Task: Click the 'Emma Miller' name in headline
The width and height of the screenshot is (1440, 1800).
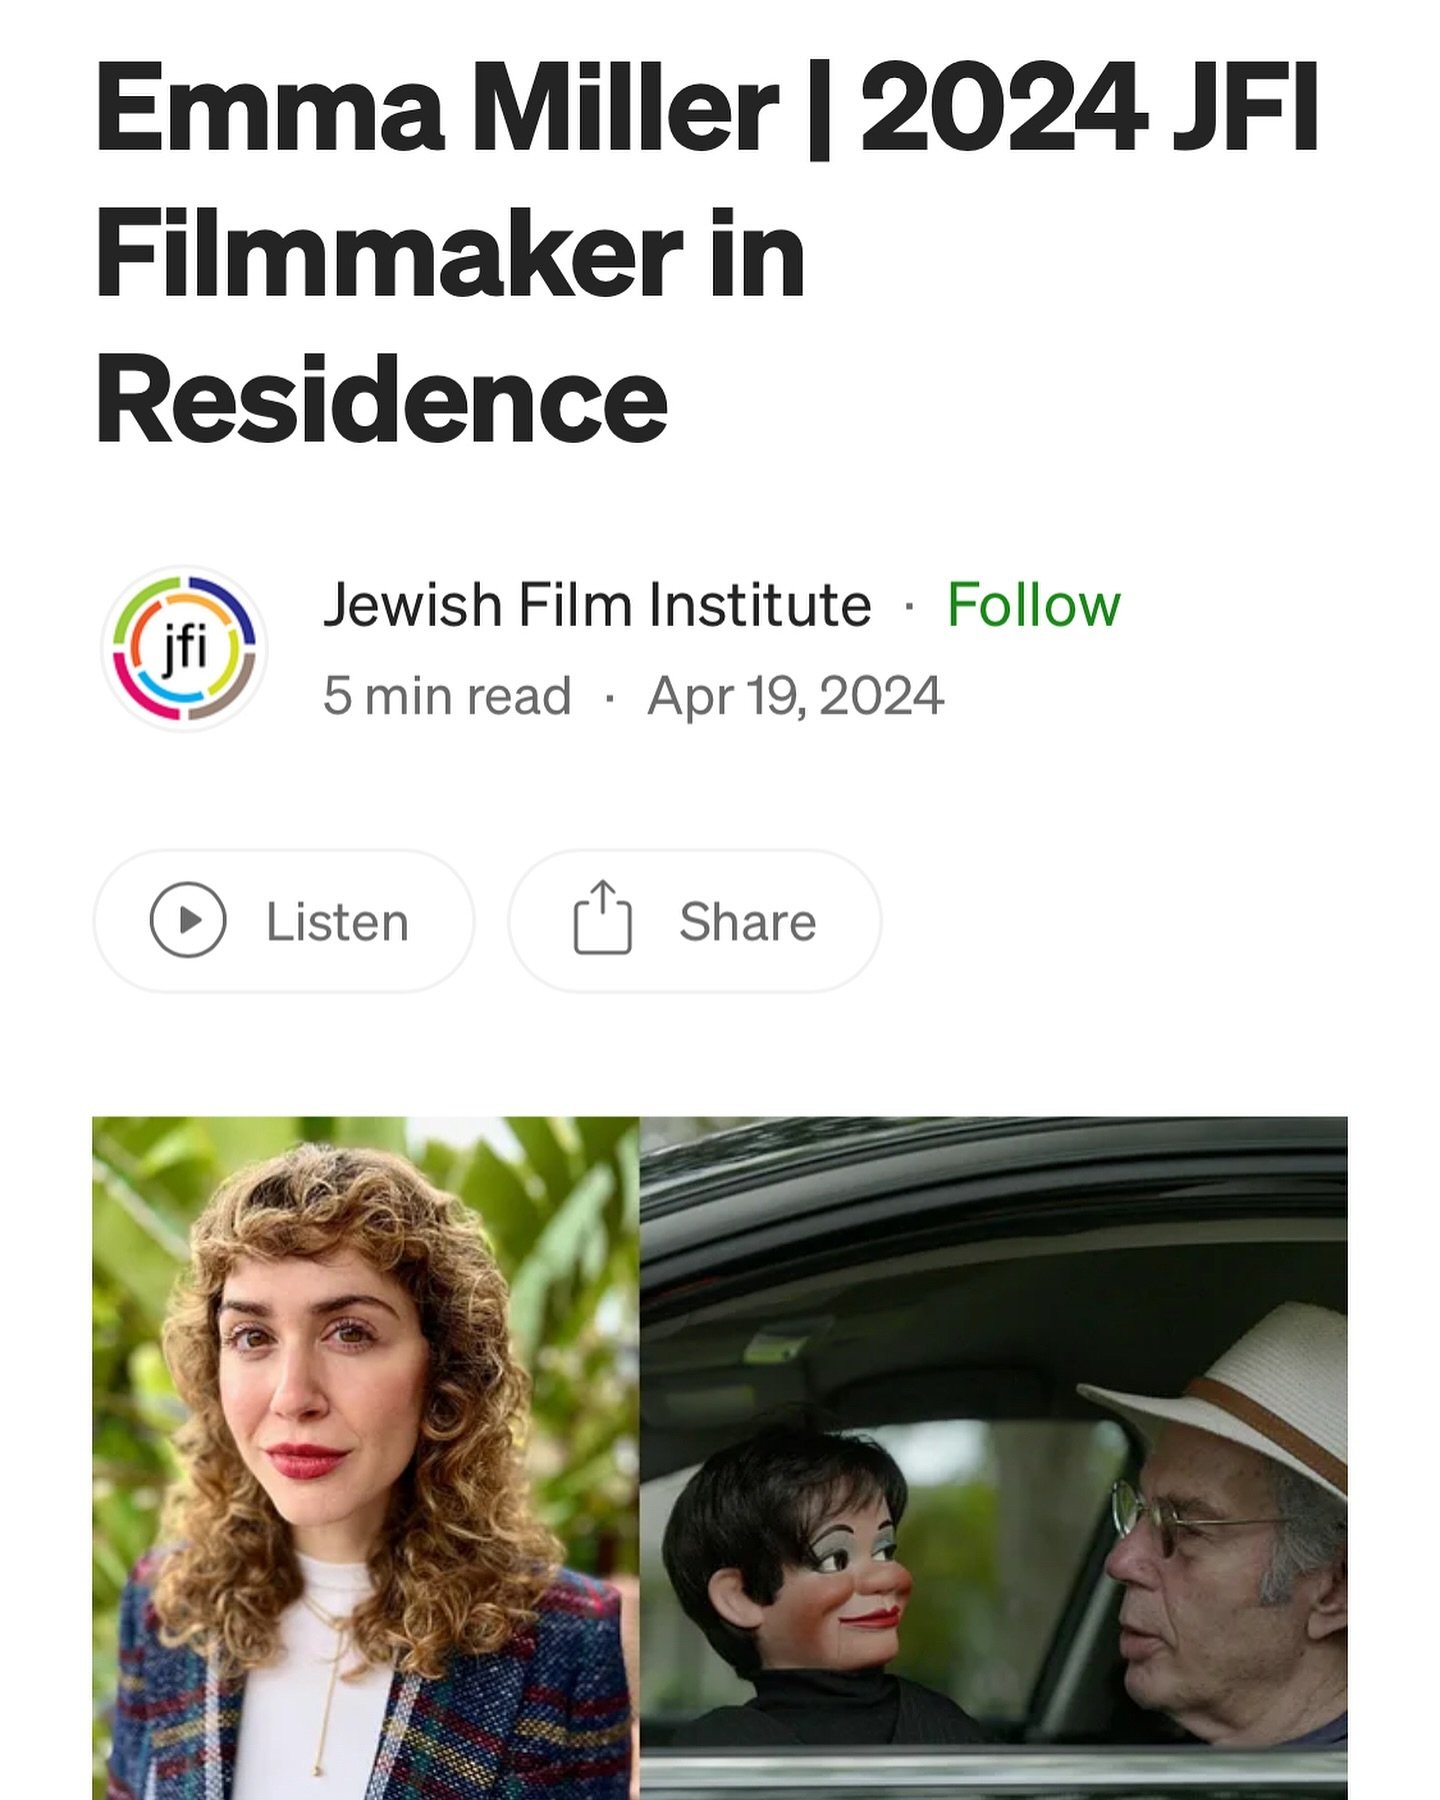Action: [437, 108]
